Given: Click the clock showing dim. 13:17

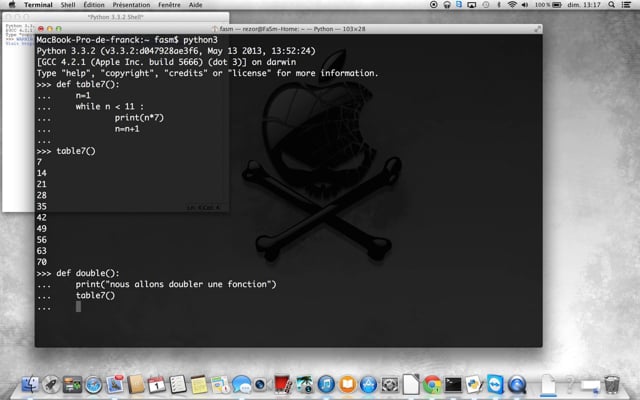Looking at the screenshot, I should [x=584, y=5].
